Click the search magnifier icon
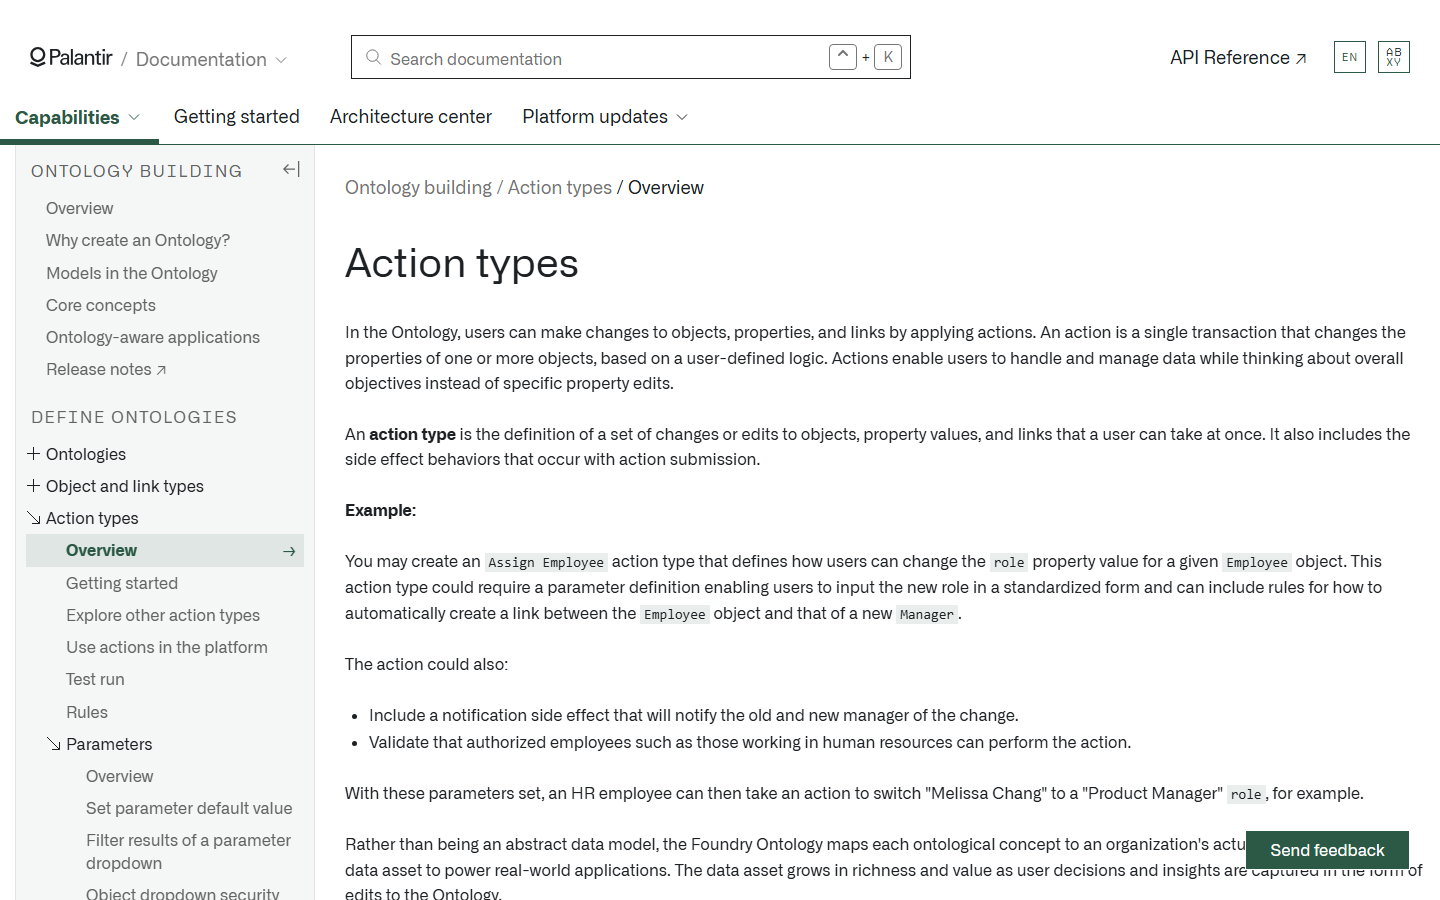 (373, 58)
